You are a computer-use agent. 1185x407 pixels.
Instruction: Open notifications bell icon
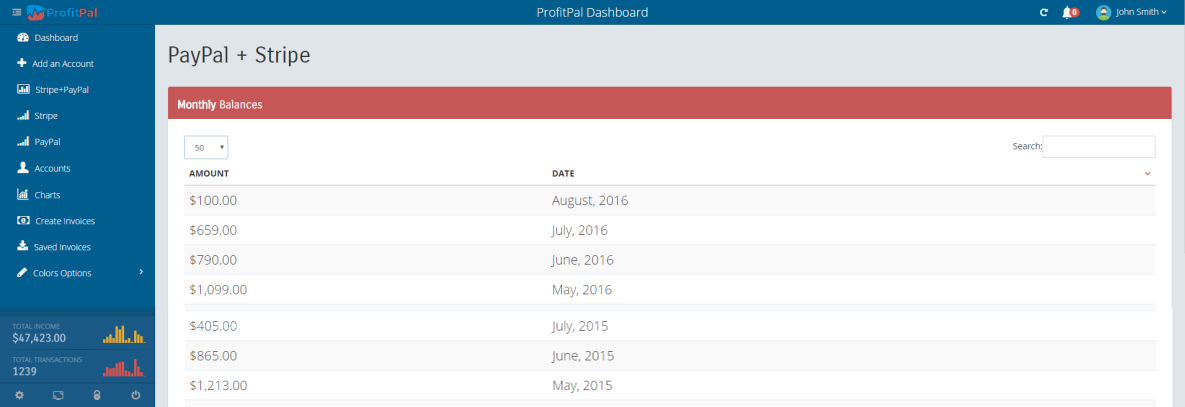coord(1067,12)
